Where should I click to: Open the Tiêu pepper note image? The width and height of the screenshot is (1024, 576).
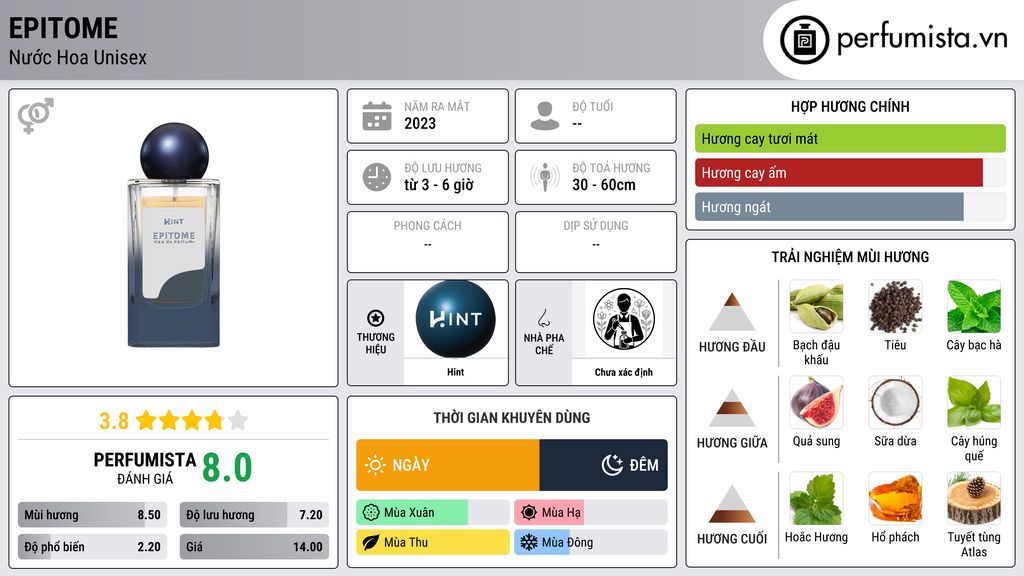point(895,306)
